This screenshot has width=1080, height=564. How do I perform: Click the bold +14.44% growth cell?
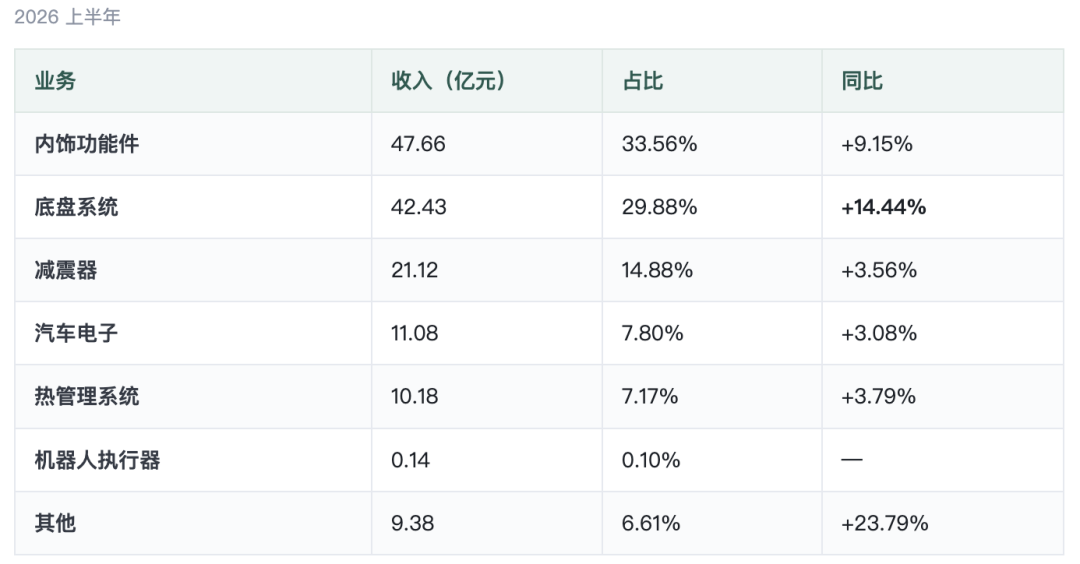pyautogui.click(x=884, y=207)
